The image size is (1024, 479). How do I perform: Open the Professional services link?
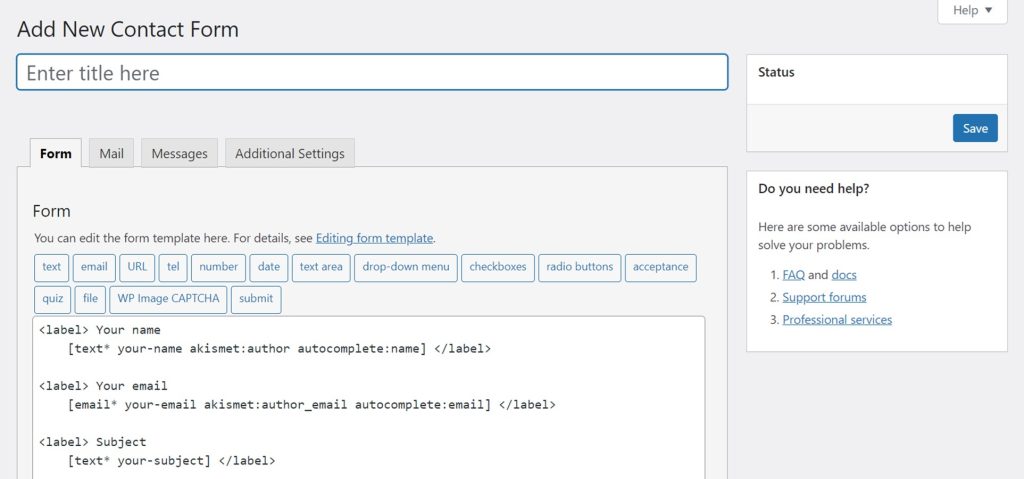point(837,320)
